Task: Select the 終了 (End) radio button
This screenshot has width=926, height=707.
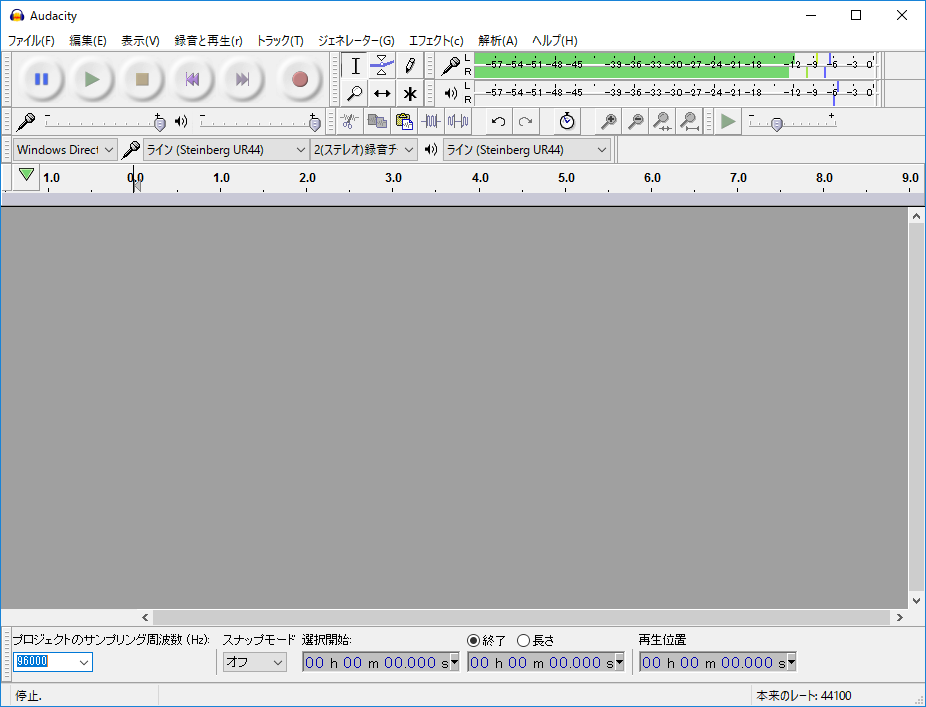Action: coord(473,640)
